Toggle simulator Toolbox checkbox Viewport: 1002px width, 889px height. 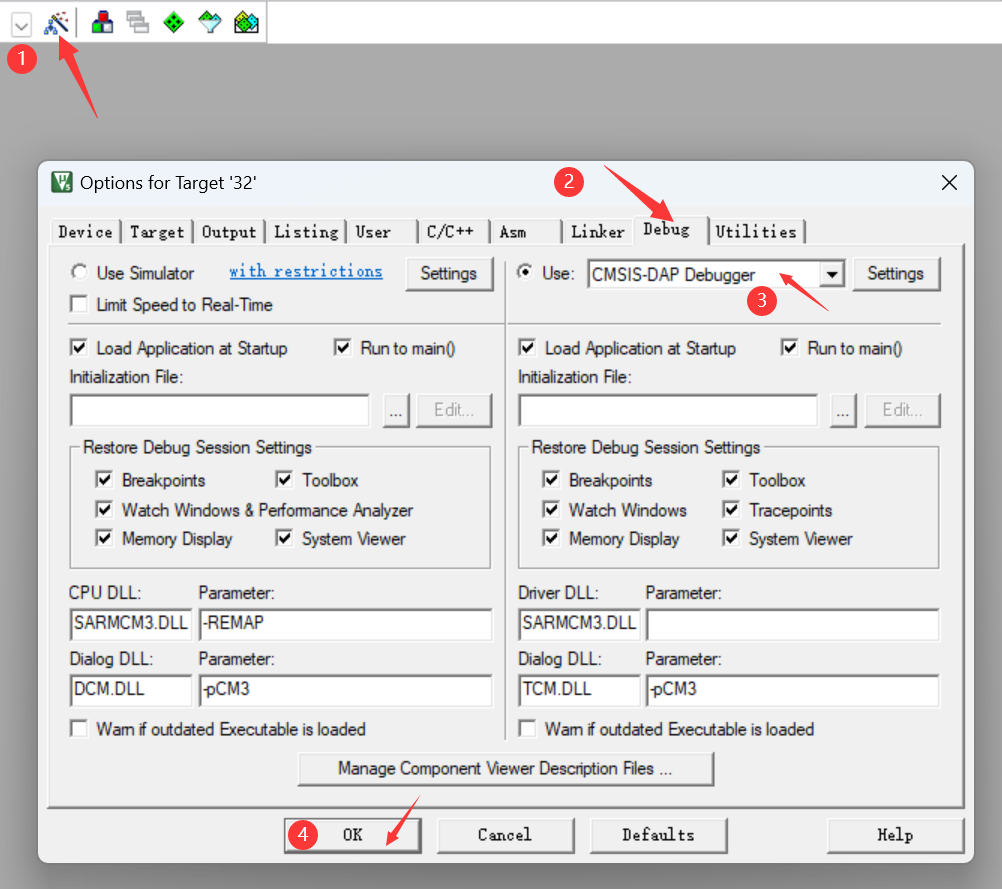point(284,479)
